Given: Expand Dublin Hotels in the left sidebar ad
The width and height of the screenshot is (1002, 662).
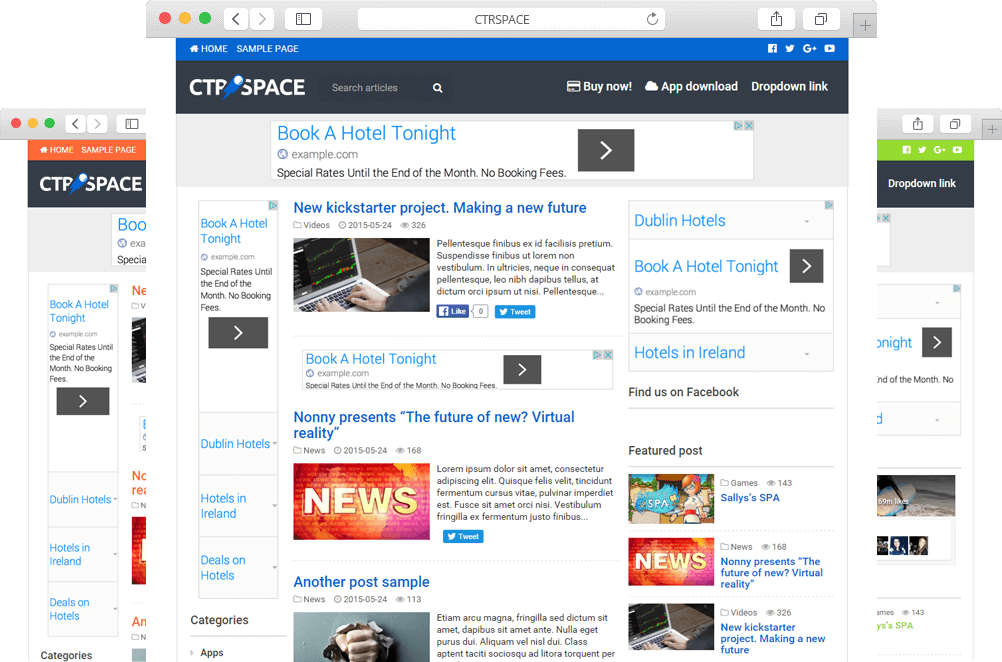Looking at the screenshot, I should point(238,443).
